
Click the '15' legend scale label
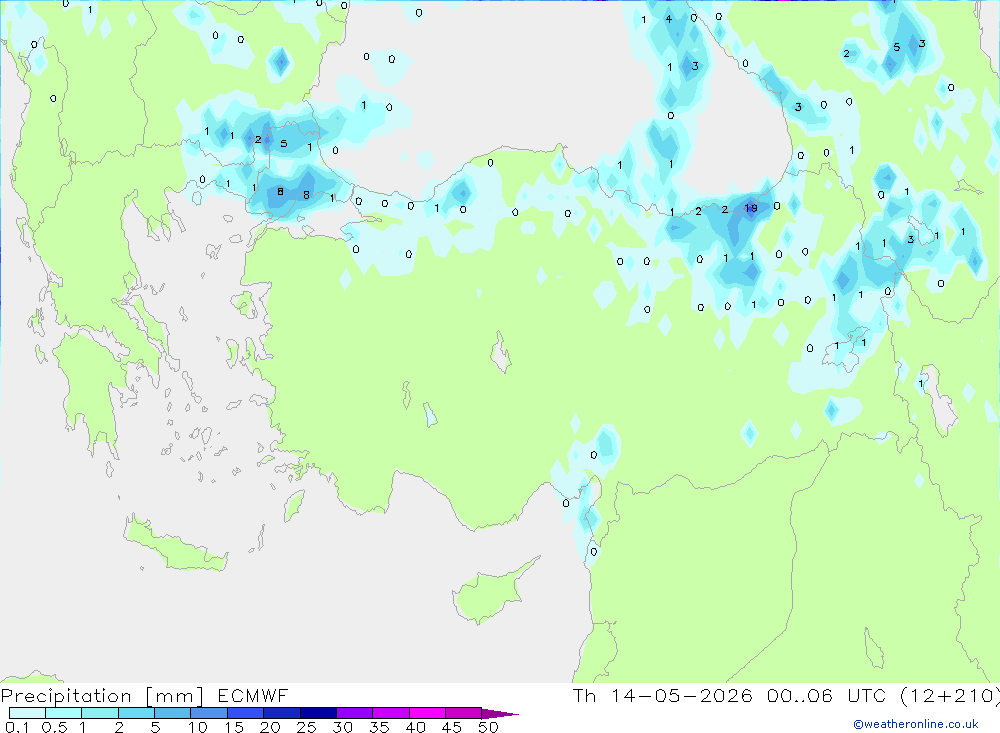point(234,727)
